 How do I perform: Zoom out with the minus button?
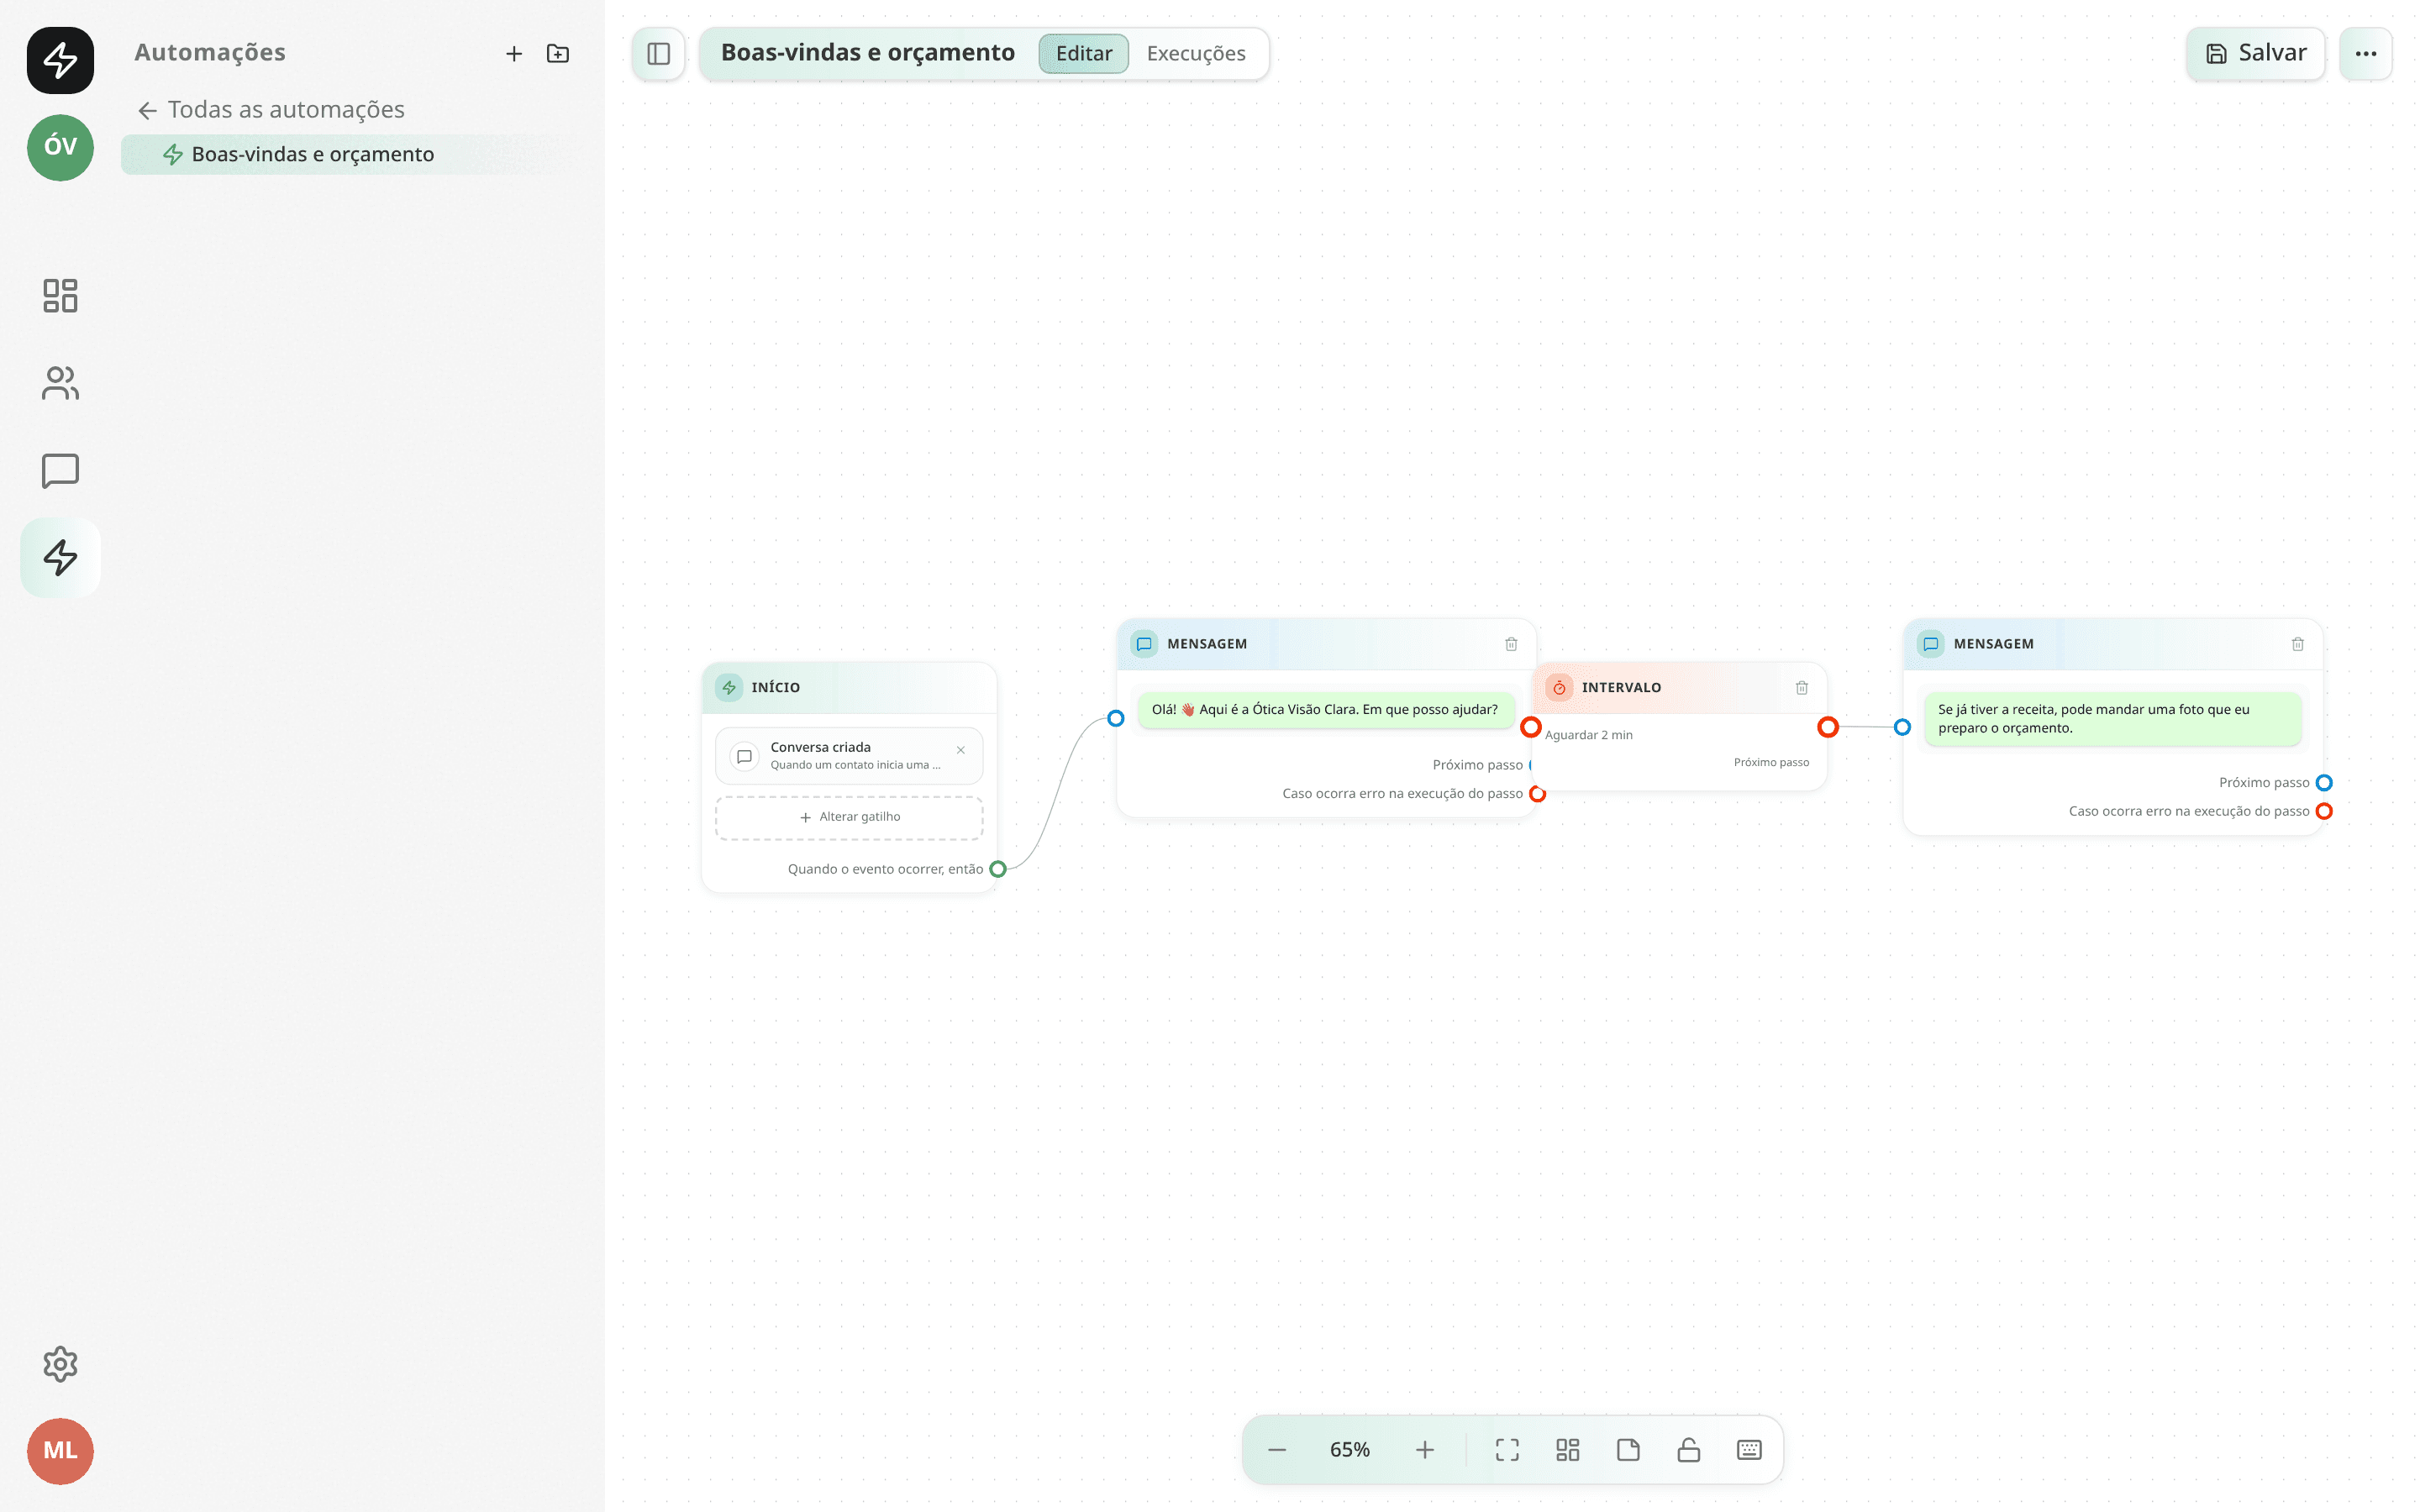coord(1277,1450)
